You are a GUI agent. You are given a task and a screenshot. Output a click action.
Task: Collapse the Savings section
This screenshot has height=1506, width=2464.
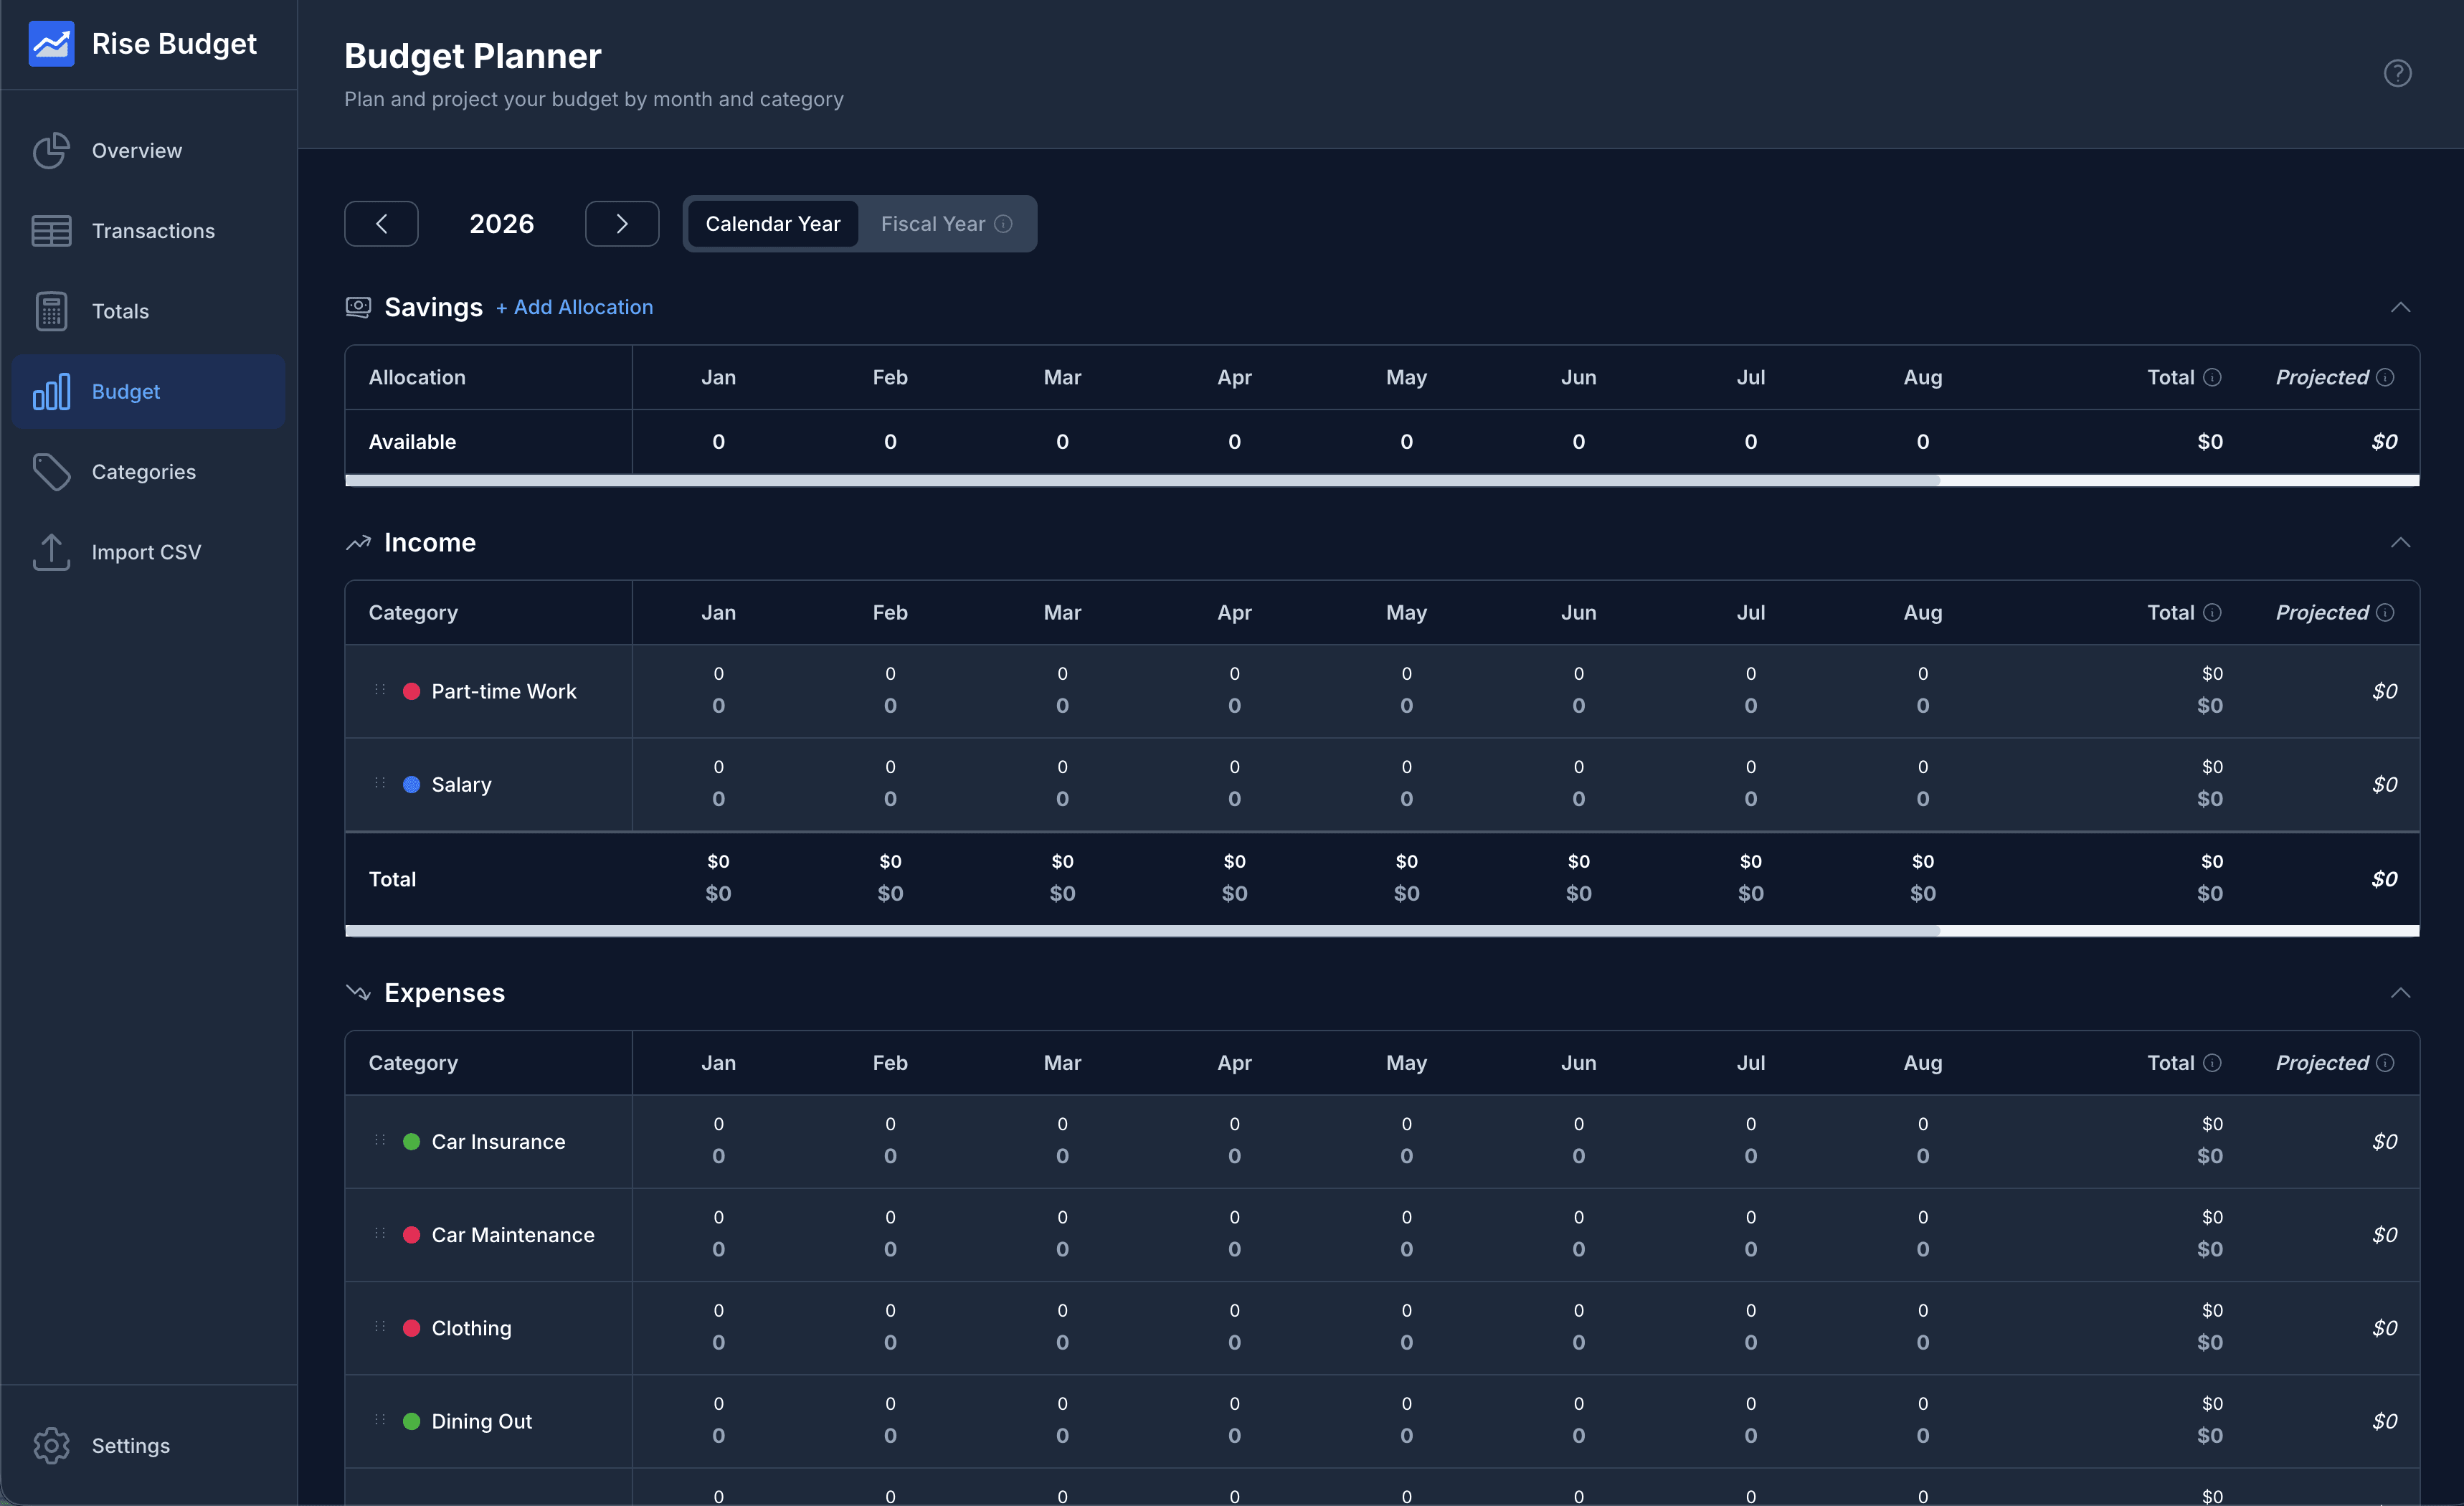tap(2400, 307)
